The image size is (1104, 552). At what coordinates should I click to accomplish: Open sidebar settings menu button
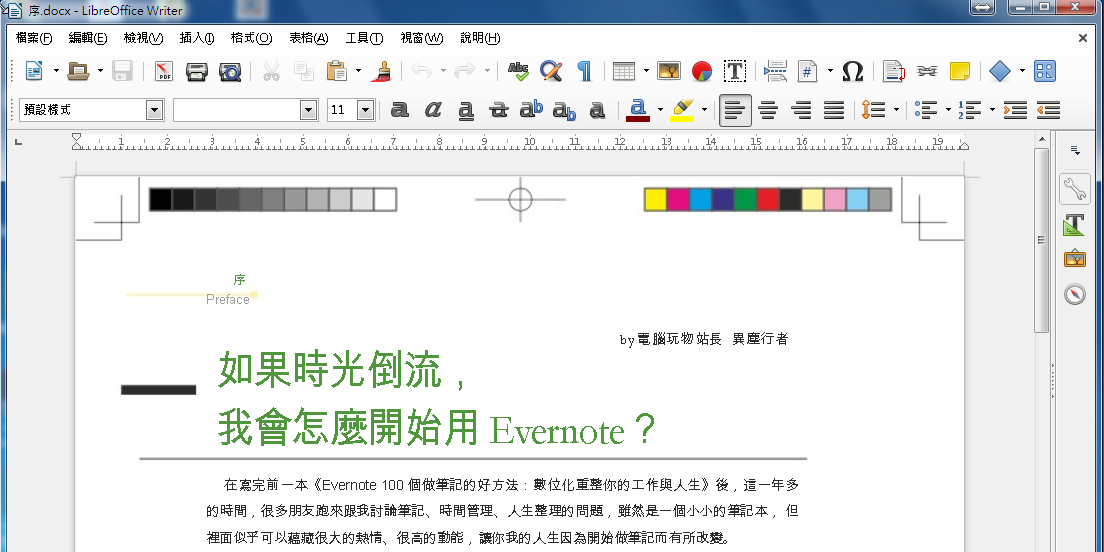coord(1074,150)
